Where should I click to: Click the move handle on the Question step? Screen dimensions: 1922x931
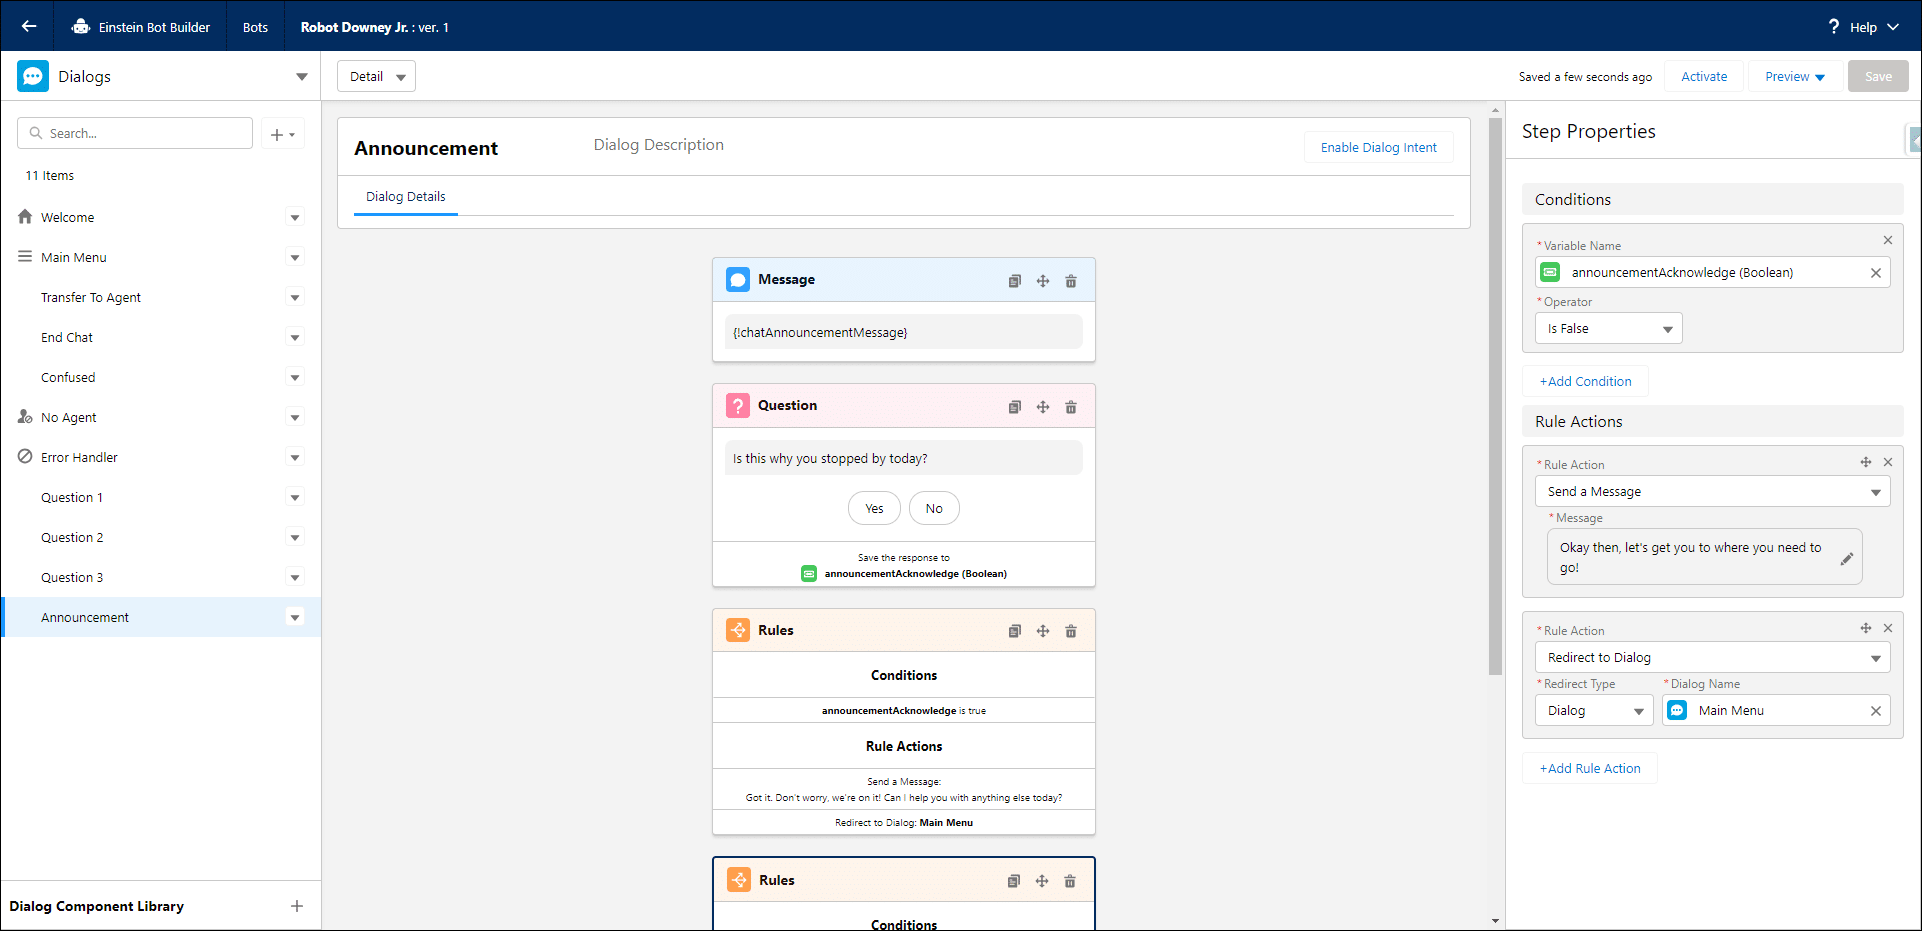click(1043, 407)
